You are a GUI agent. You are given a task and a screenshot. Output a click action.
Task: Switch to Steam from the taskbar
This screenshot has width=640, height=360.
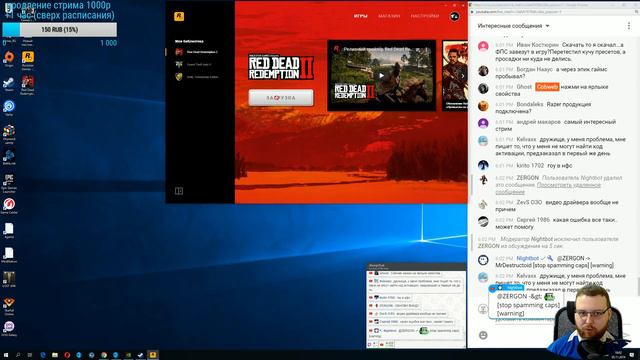coord(140,355)
